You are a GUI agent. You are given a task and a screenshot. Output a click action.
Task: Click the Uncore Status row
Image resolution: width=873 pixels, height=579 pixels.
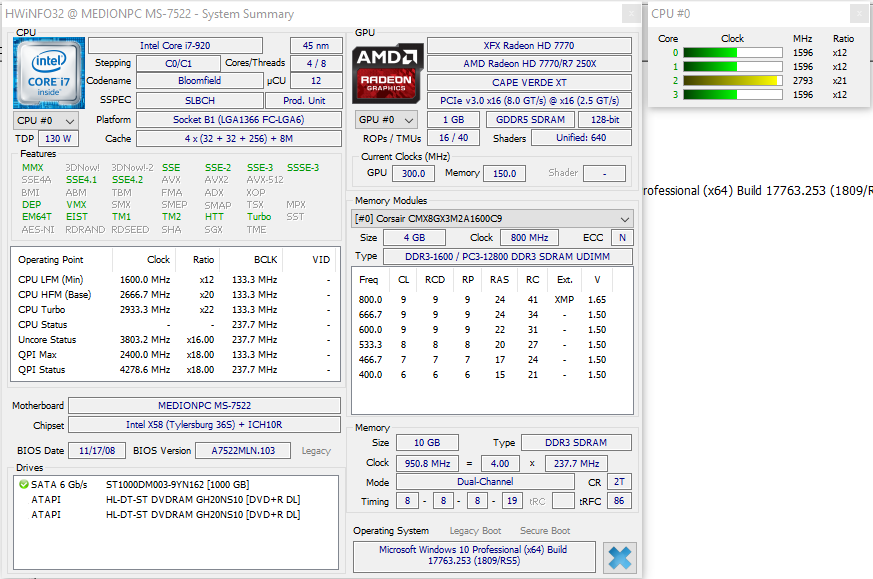[175, 340]
